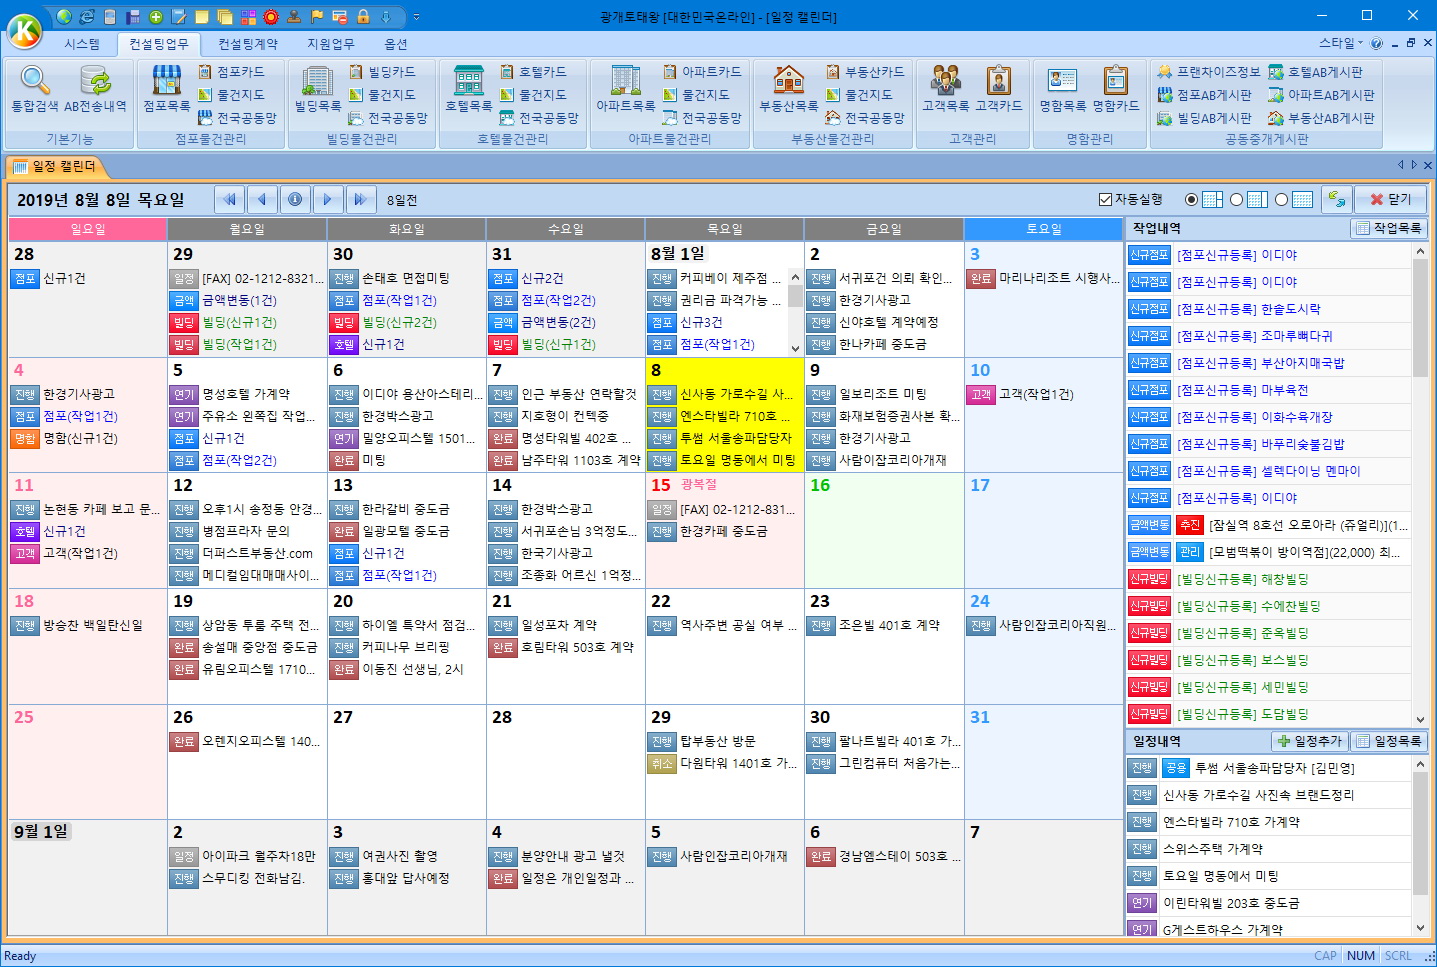Click the AB전송내역 transfer history icon

point(95,88)
